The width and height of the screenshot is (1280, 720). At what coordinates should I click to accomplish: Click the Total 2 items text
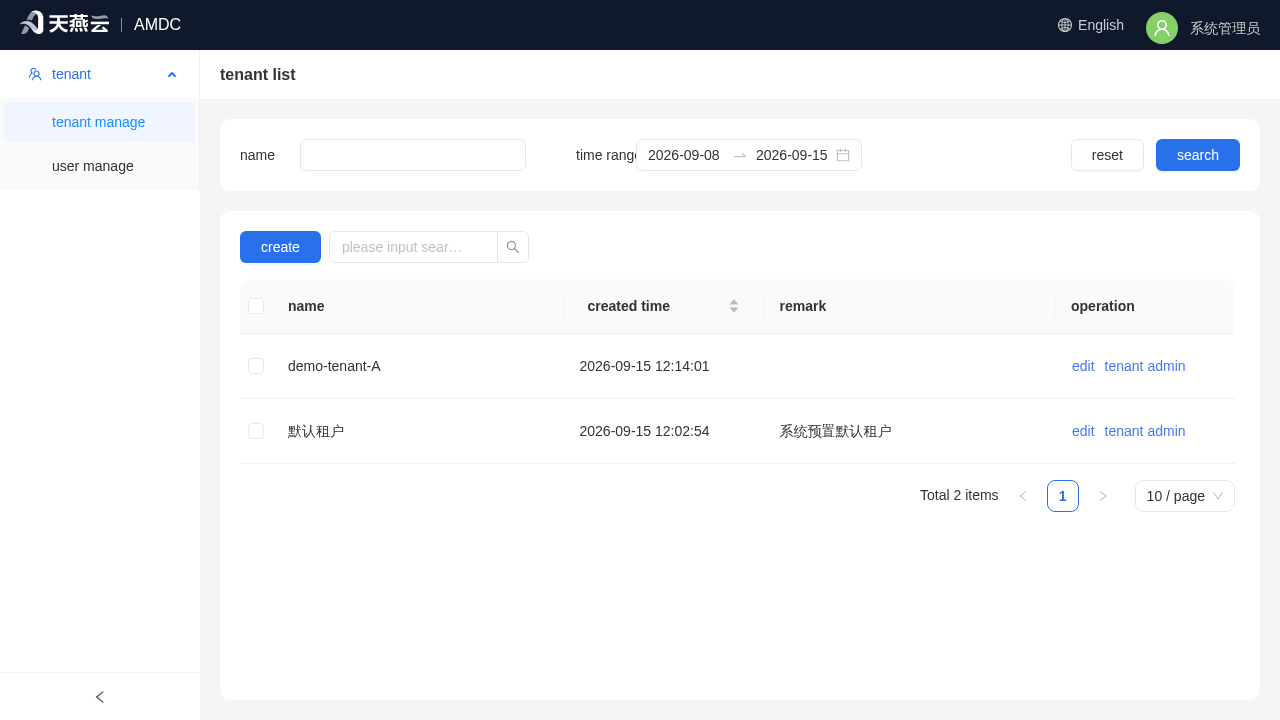pos(959,495)
